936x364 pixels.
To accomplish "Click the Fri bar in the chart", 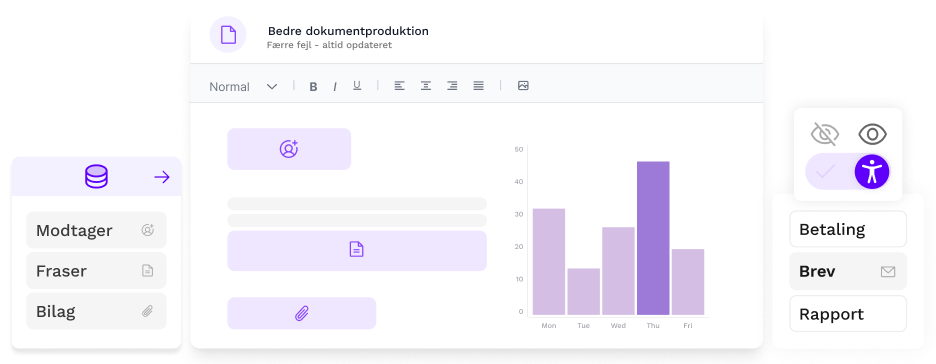I will 688,282.
